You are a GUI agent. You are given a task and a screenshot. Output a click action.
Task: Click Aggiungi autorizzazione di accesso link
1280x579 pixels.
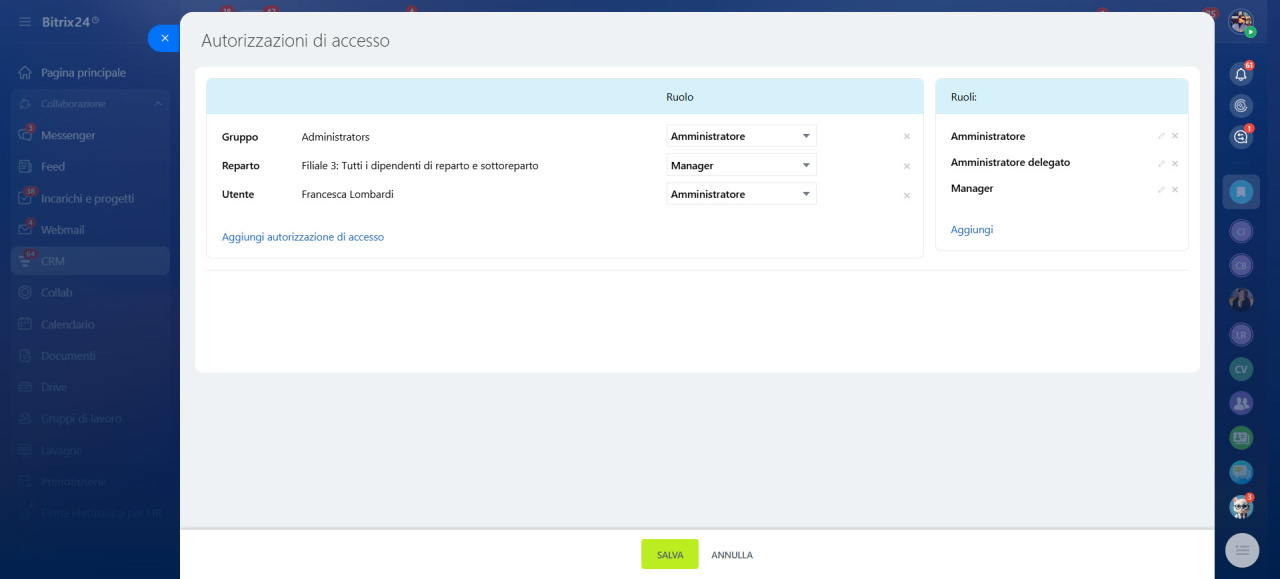point(303,237)
